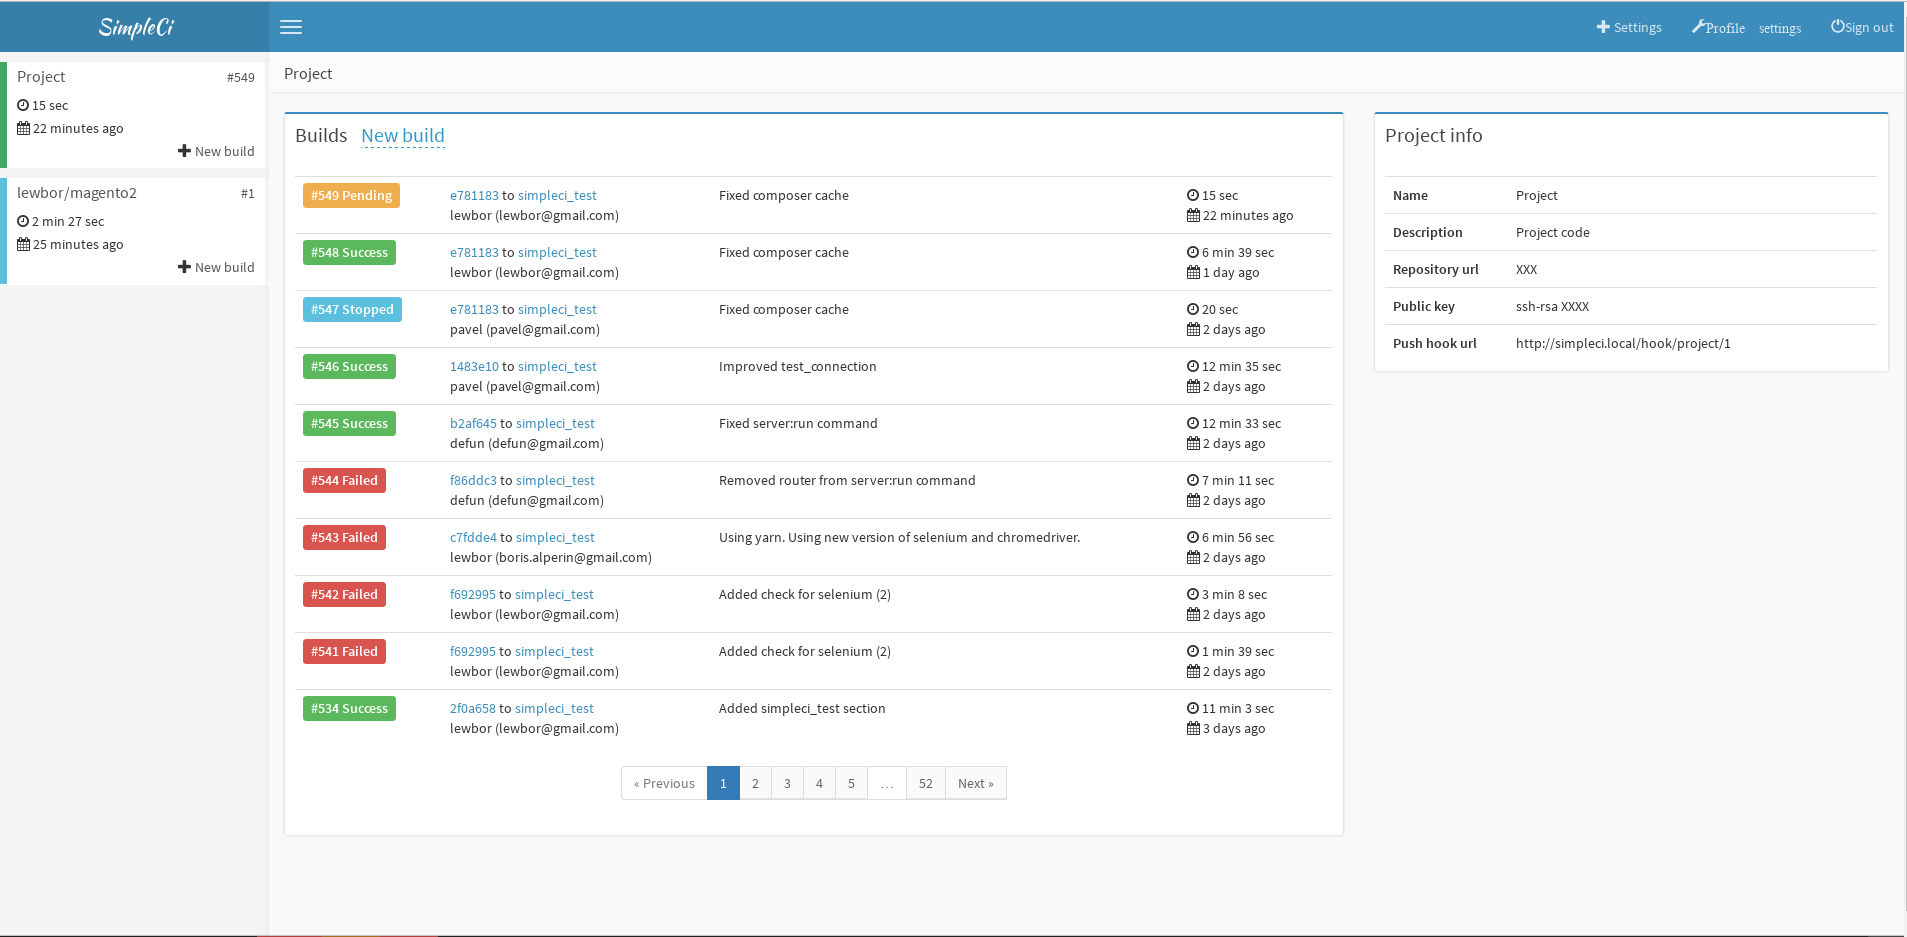Click clock icon next to 7 min 11 sec
Screen dimensions: 1907x937
coord(1193,480)
